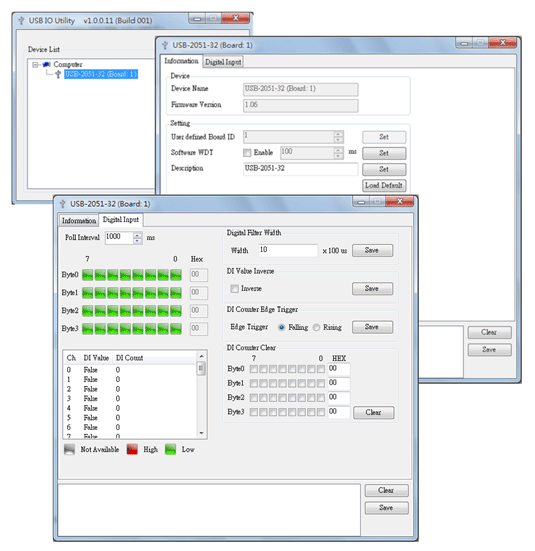Set the Software WDT value

coord(384,153)
